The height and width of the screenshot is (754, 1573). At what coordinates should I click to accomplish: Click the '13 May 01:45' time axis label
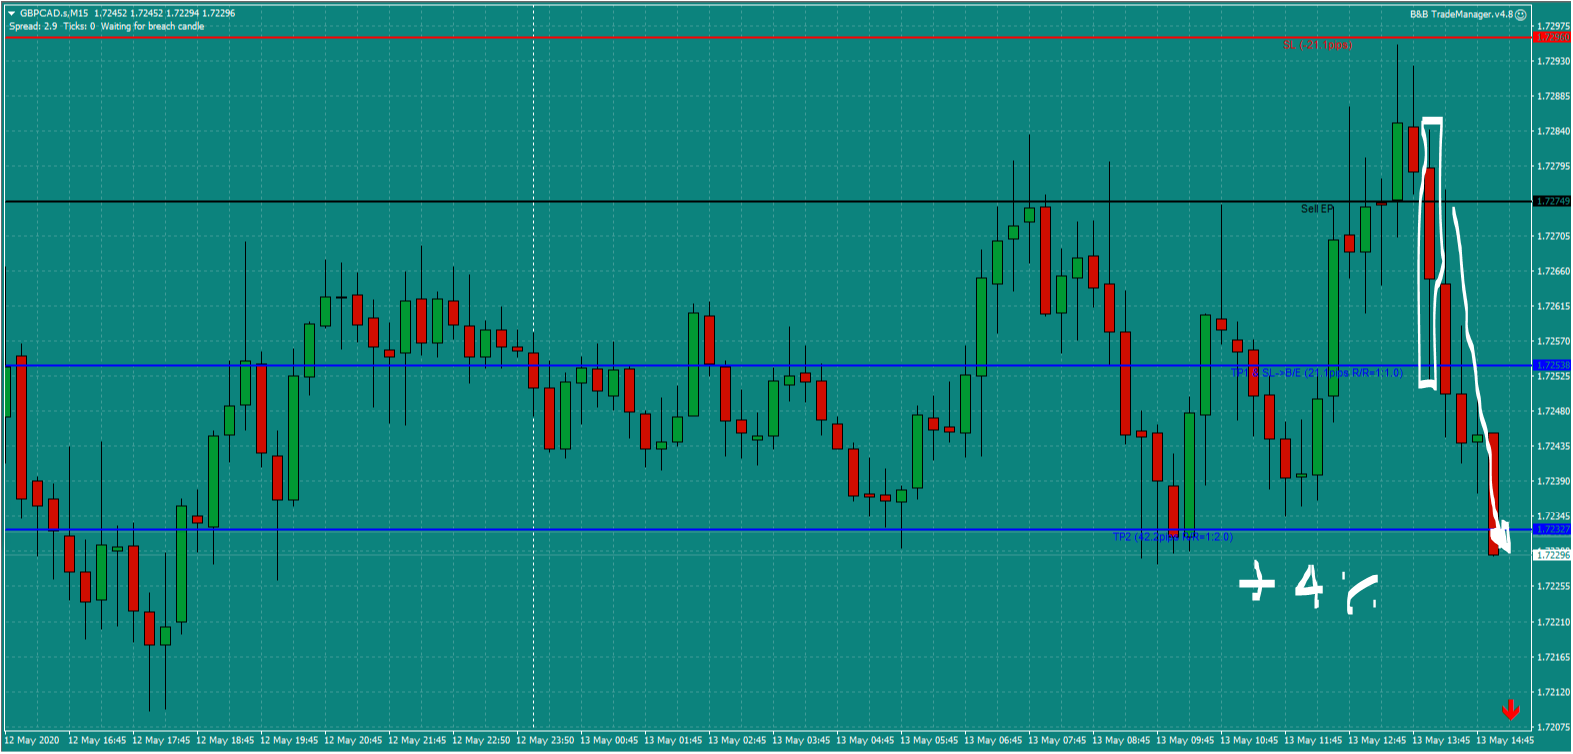point(673,740)
